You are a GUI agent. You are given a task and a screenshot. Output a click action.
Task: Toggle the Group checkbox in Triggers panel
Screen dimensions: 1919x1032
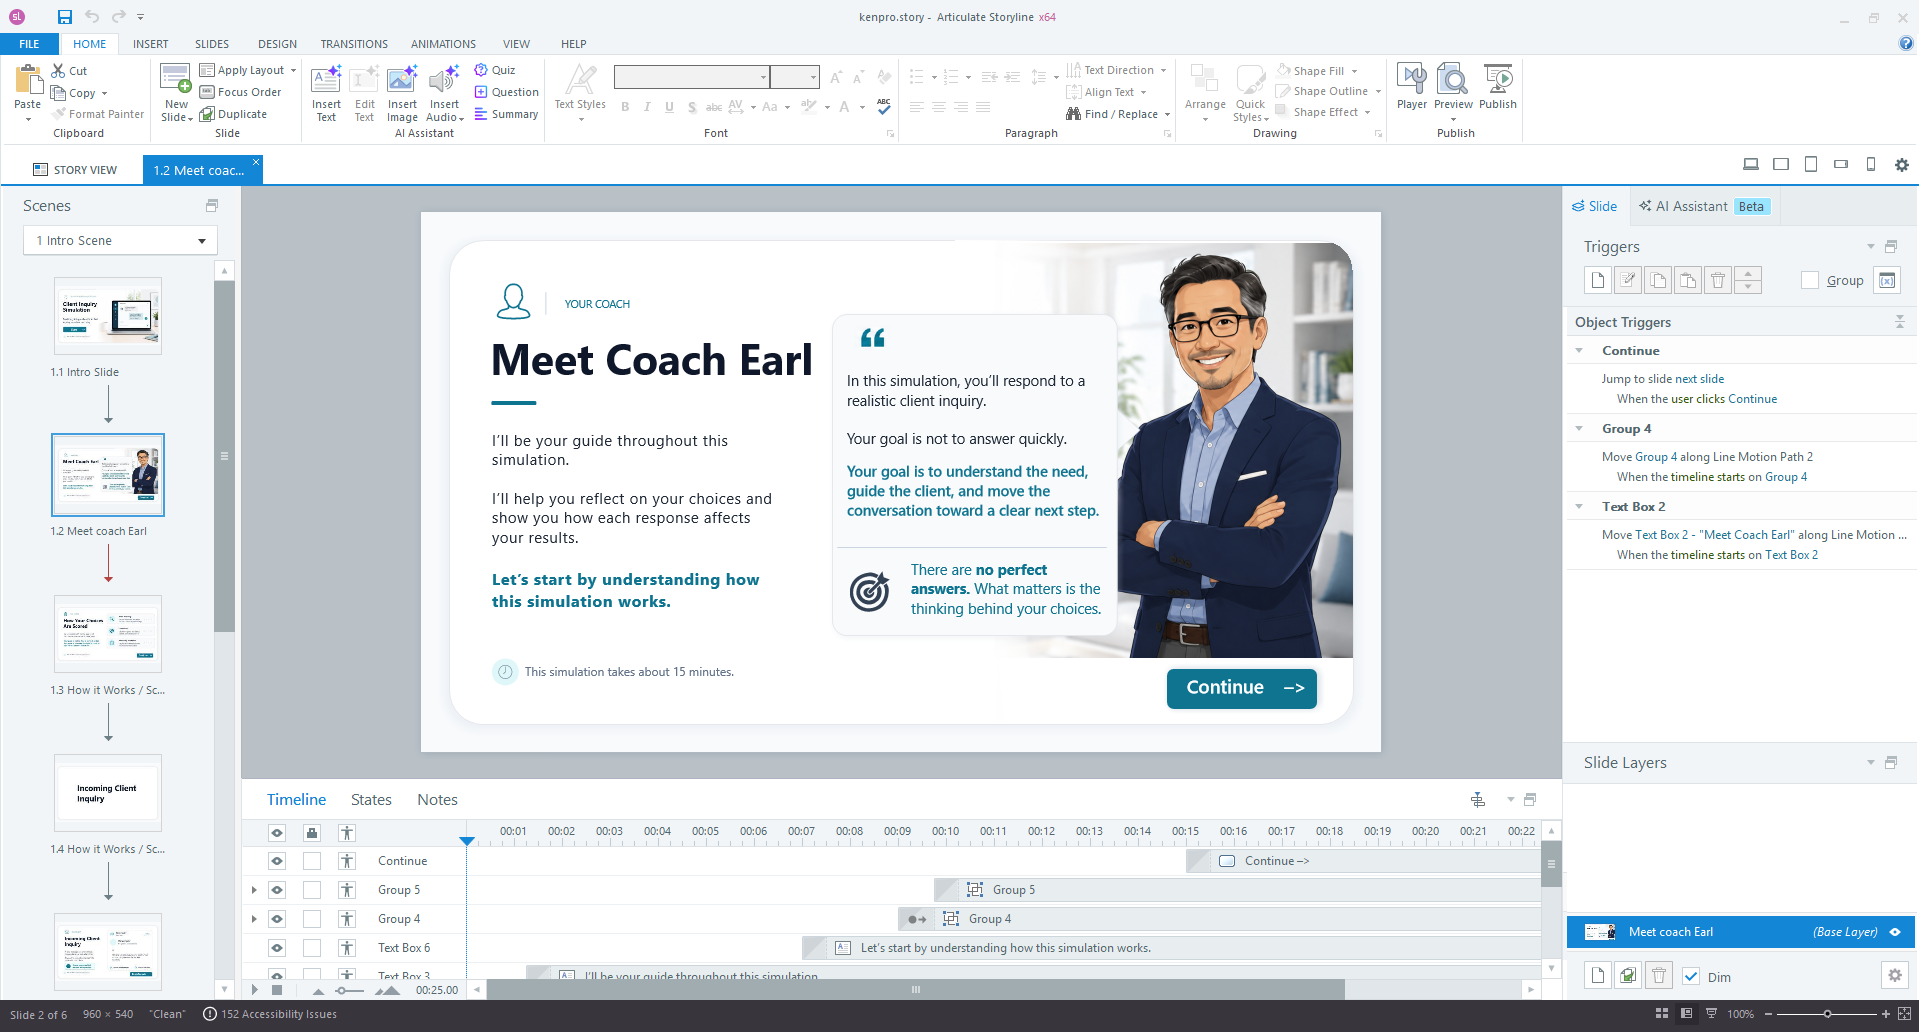1810,280
